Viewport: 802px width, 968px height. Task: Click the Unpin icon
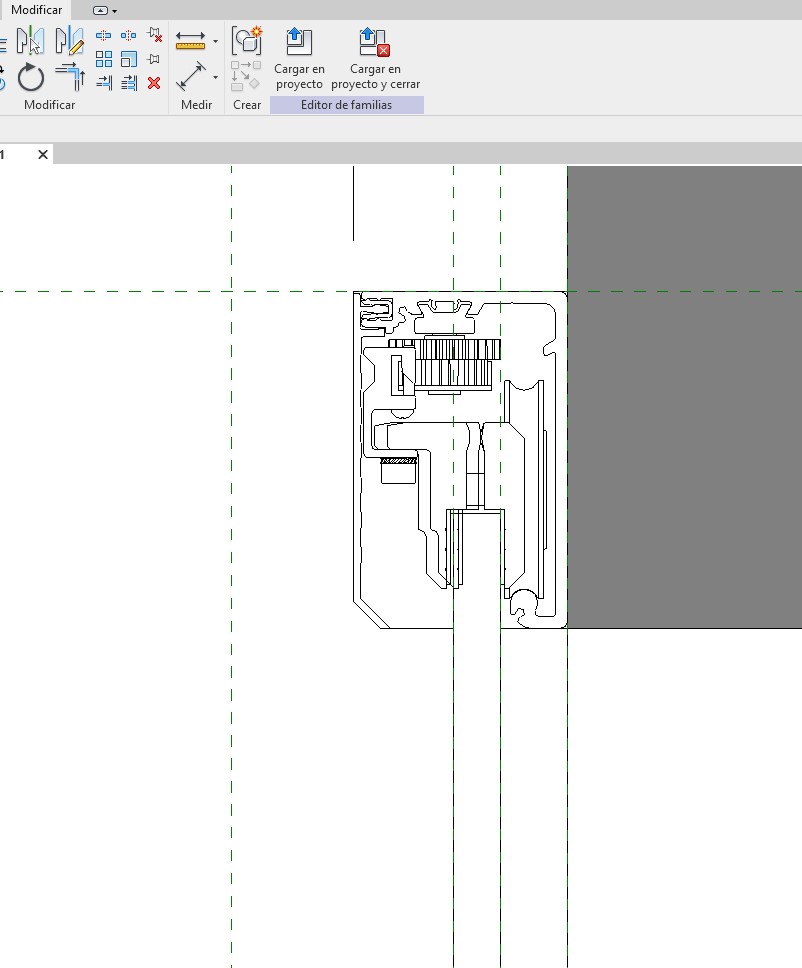tap(154, 36)
